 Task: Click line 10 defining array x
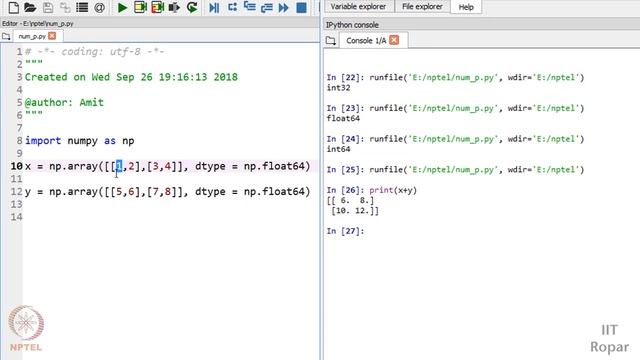(167, 166)
